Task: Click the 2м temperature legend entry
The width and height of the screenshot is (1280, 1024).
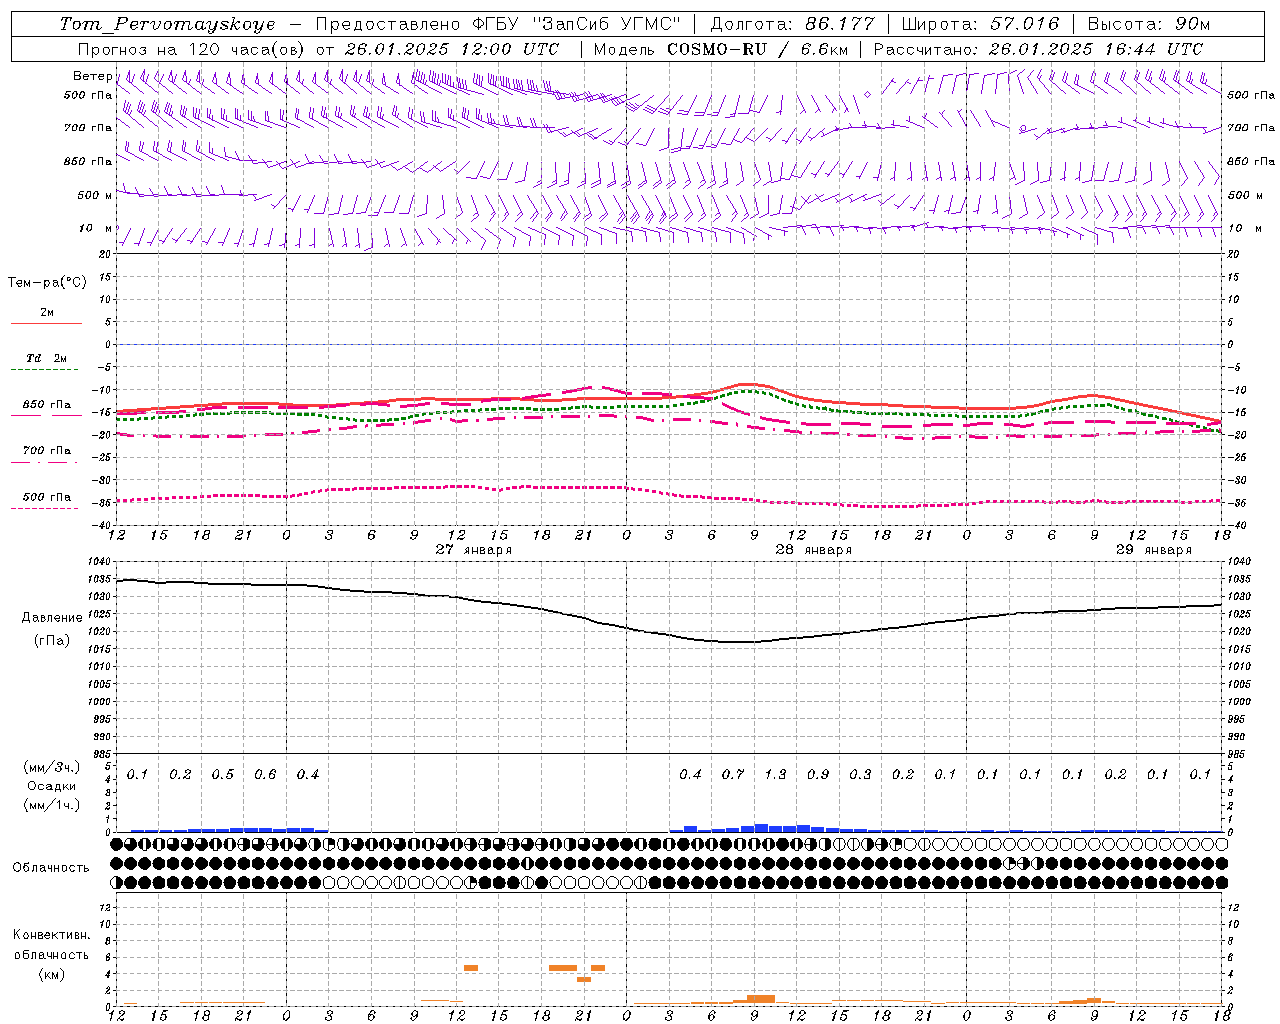Action: [x=47, y=313]
